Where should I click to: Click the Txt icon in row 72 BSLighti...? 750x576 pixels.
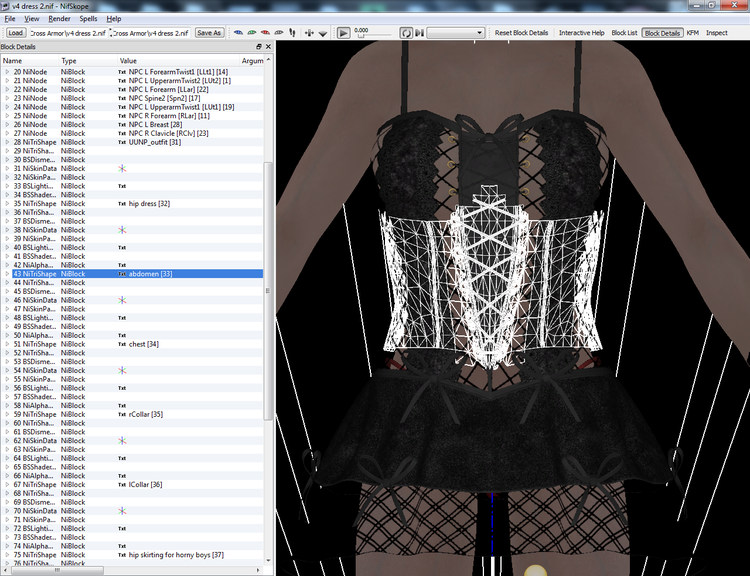[x=122, y=529]
